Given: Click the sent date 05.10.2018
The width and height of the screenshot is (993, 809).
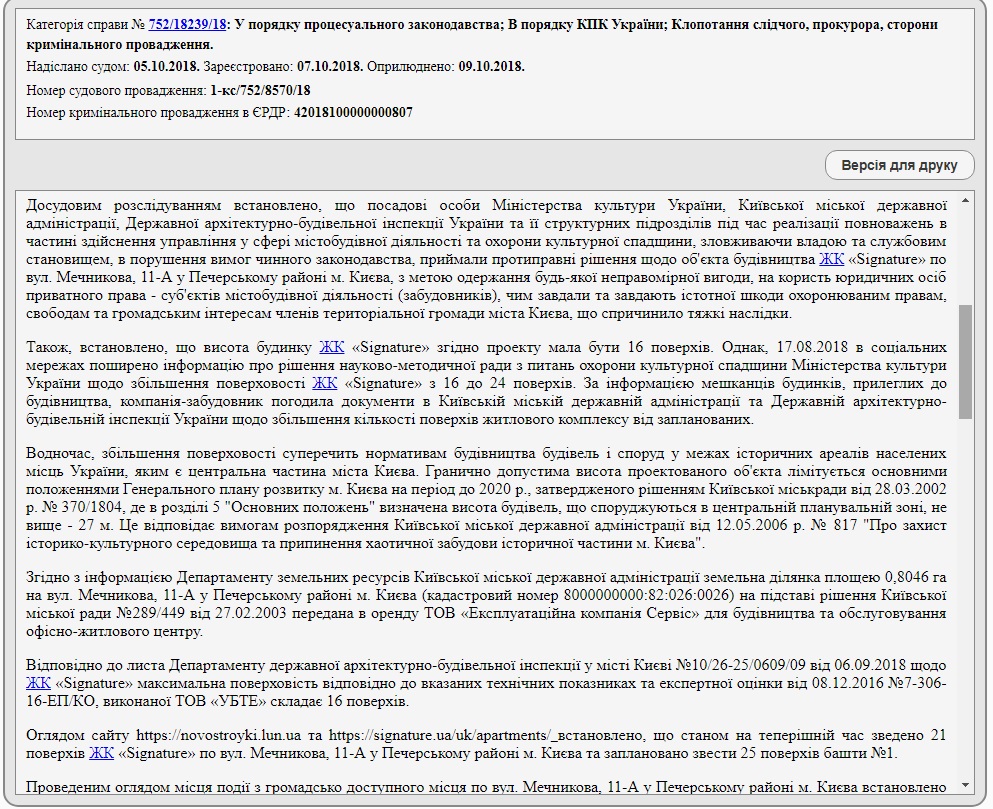Looking at the screenshot, I should [163, 67].
